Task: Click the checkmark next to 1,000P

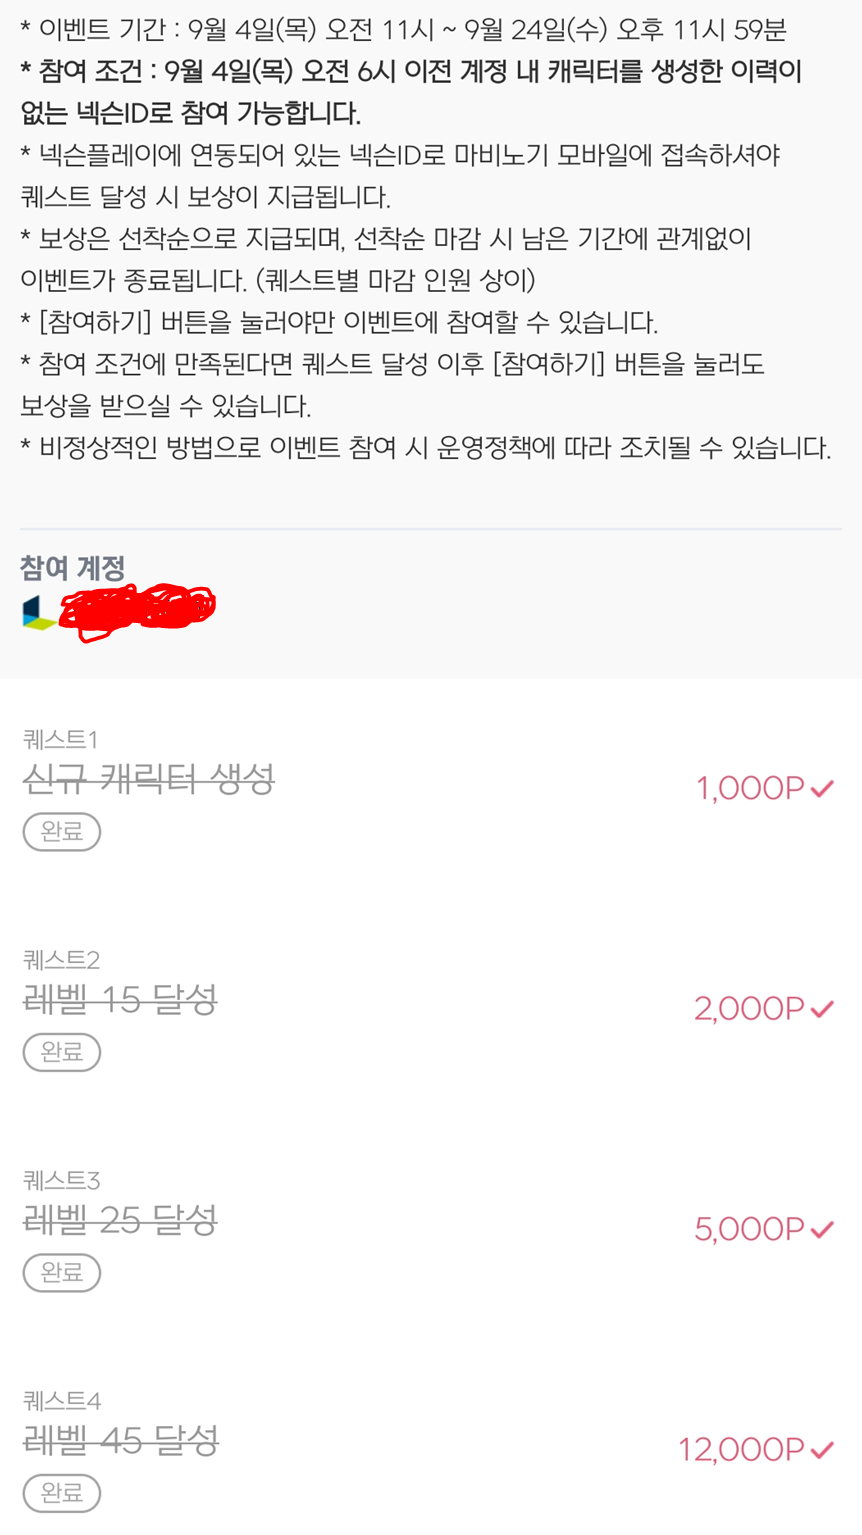Action: click(822, 789)
